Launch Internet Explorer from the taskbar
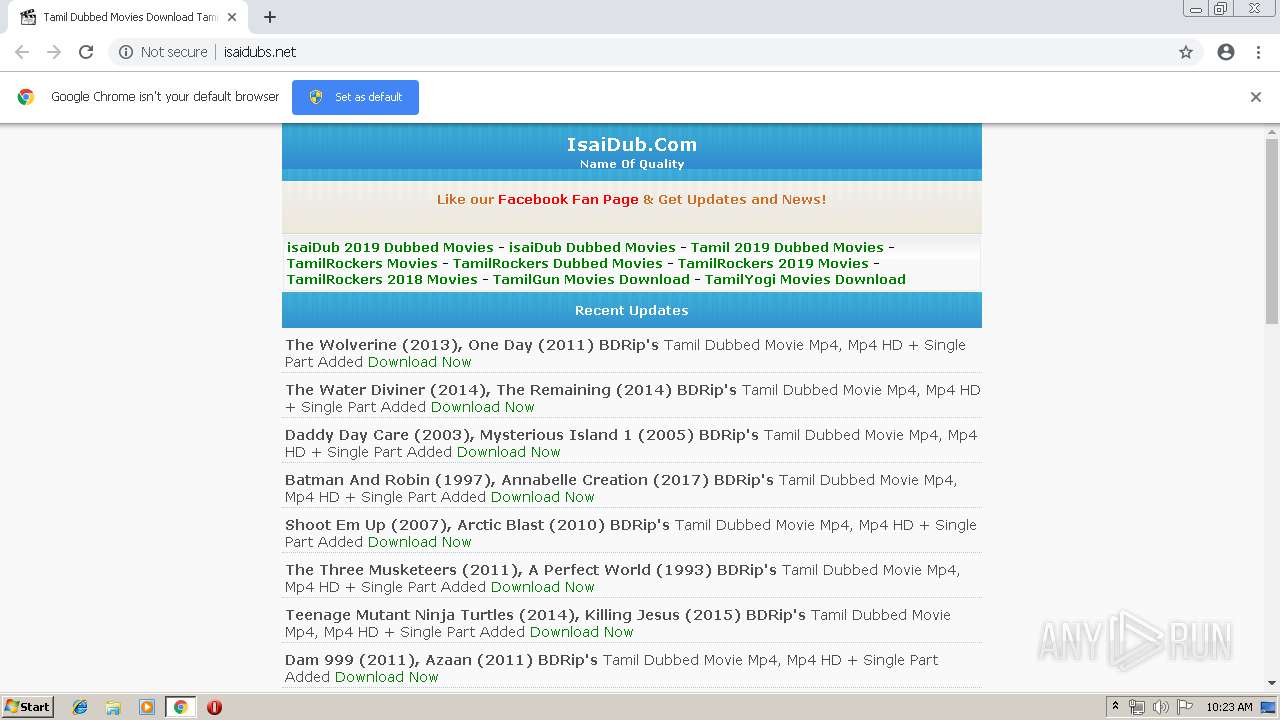Viewport: 1280px width, 720px height. click(80, 707)
